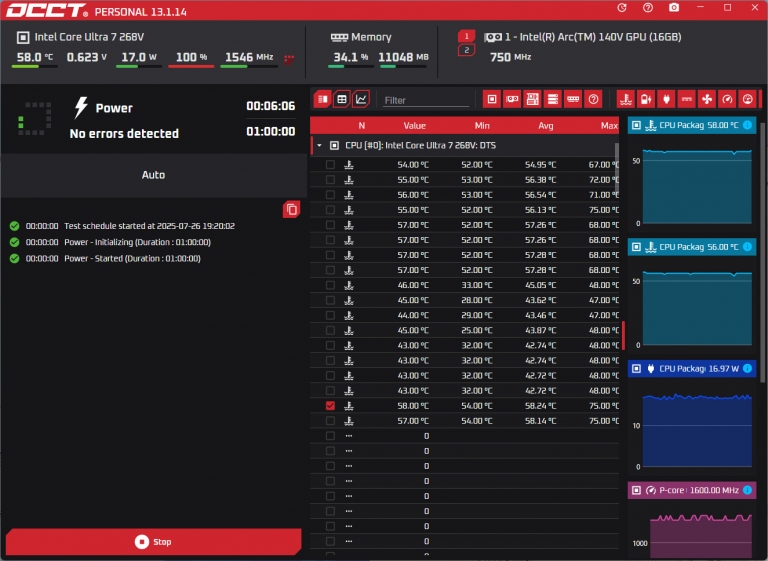
Task: Toggle the storage sensor filter
Action: [x=553, y=99]
